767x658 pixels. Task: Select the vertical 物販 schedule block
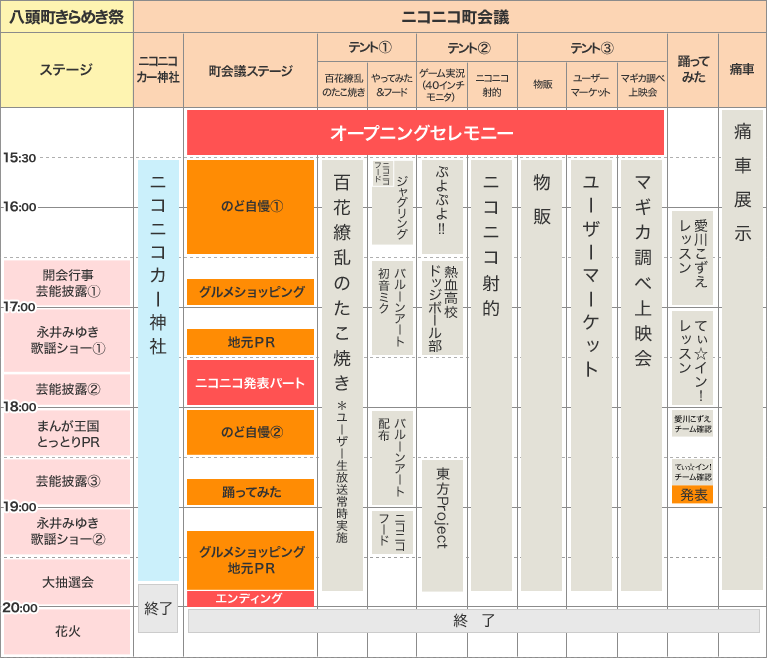tap(541, 375)
